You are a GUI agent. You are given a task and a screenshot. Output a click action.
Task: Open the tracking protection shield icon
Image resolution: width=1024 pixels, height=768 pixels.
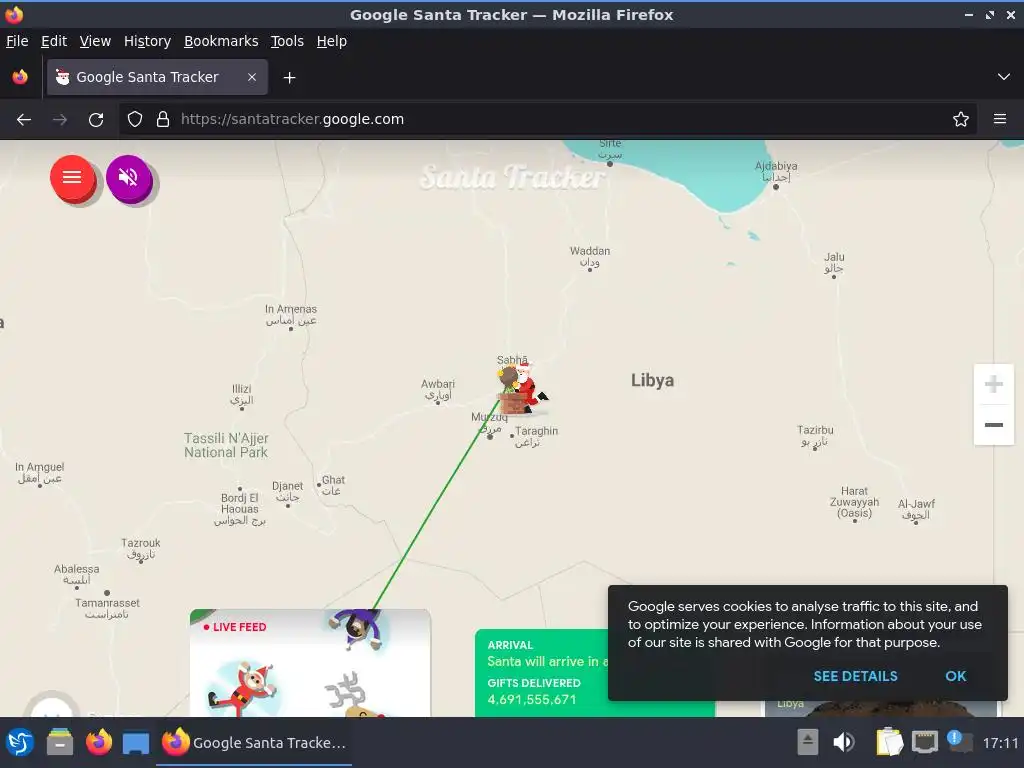(135, 120)
